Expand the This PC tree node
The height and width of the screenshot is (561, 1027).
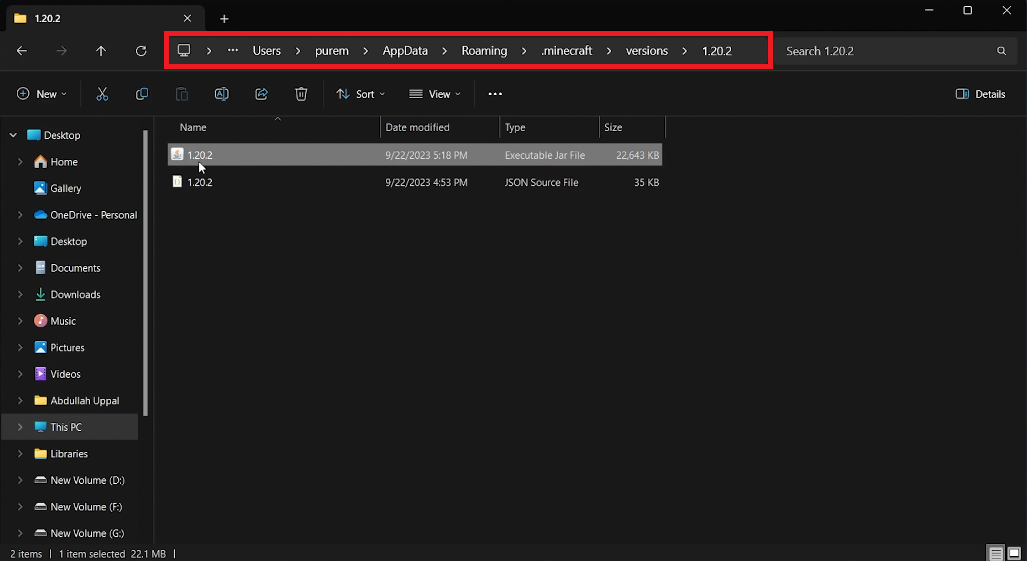(20, 427)
